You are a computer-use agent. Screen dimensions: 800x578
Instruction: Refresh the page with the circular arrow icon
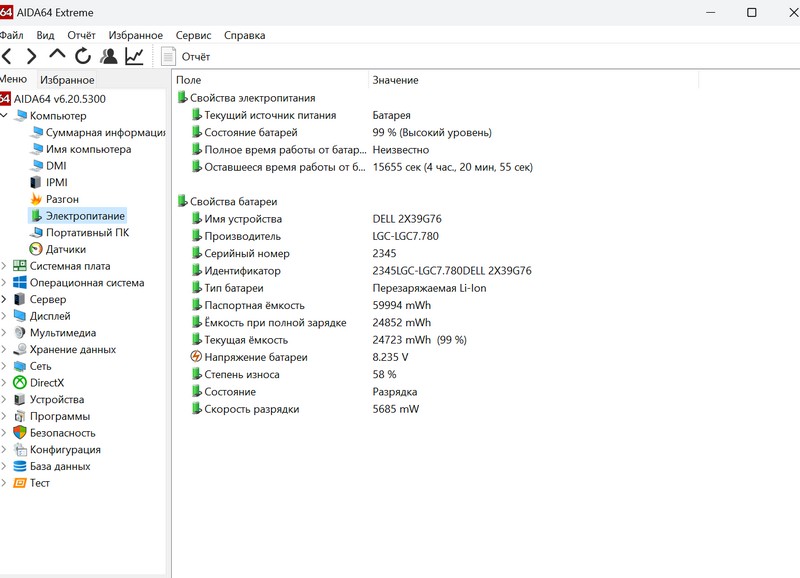(x=83, y=57)
